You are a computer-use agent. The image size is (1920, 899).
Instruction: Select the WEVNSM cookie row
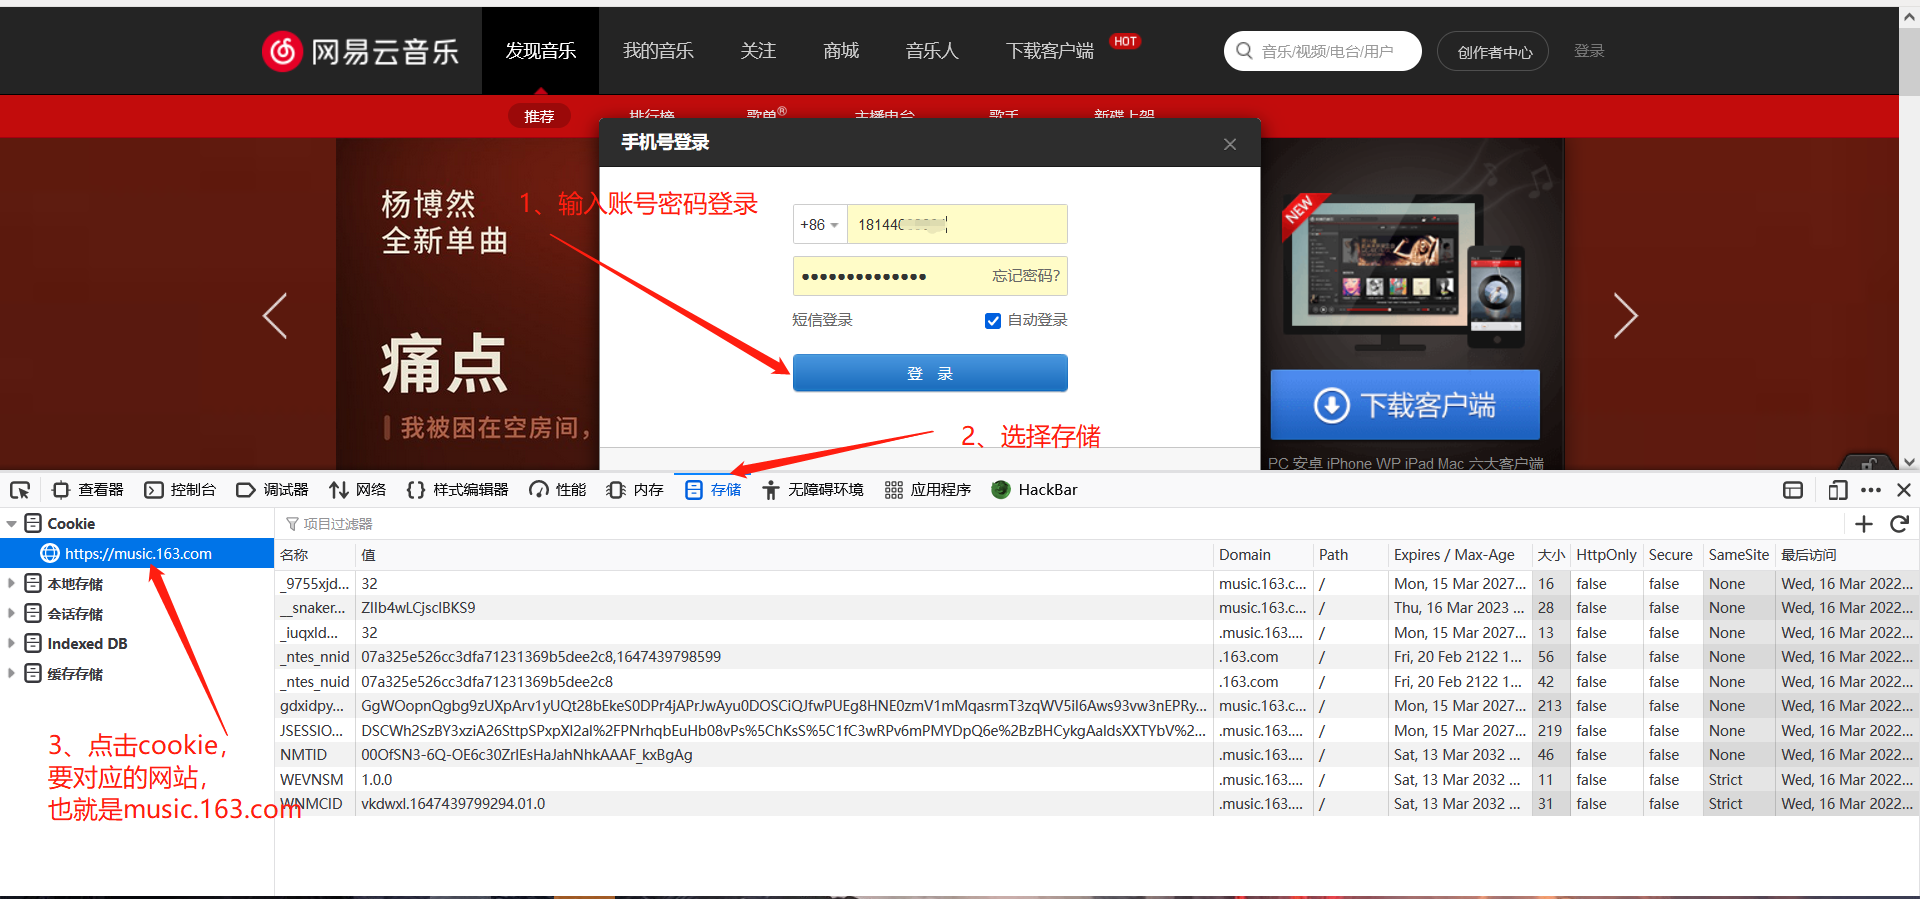coord(1097,780)
